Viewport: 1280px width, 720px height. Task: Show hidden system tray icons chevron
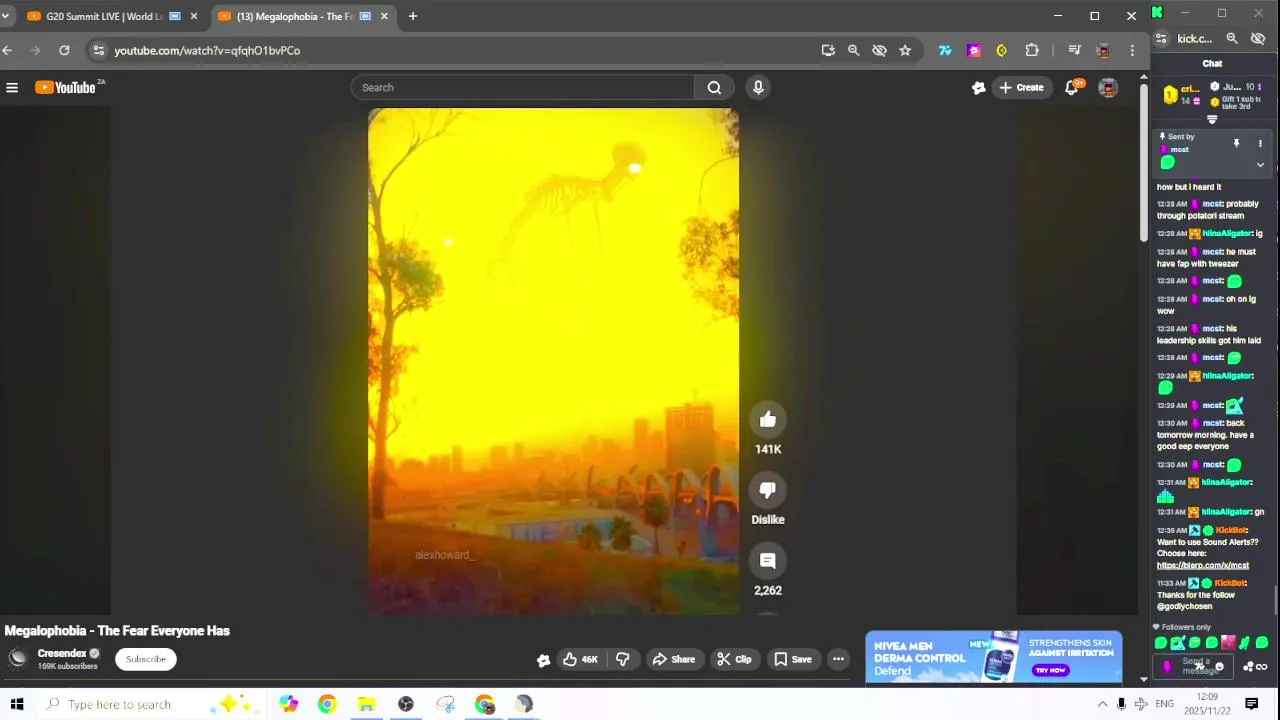tap(1102, 704)
